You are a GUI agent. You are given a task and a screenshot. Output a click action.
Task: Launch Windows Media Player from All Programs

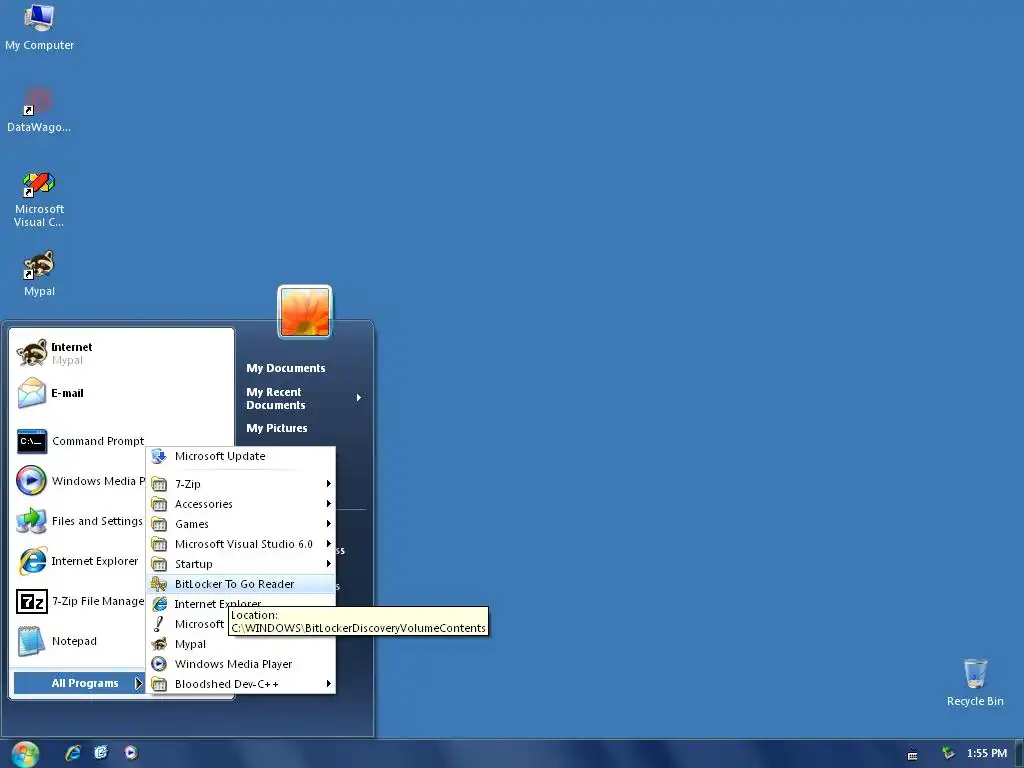241,664
